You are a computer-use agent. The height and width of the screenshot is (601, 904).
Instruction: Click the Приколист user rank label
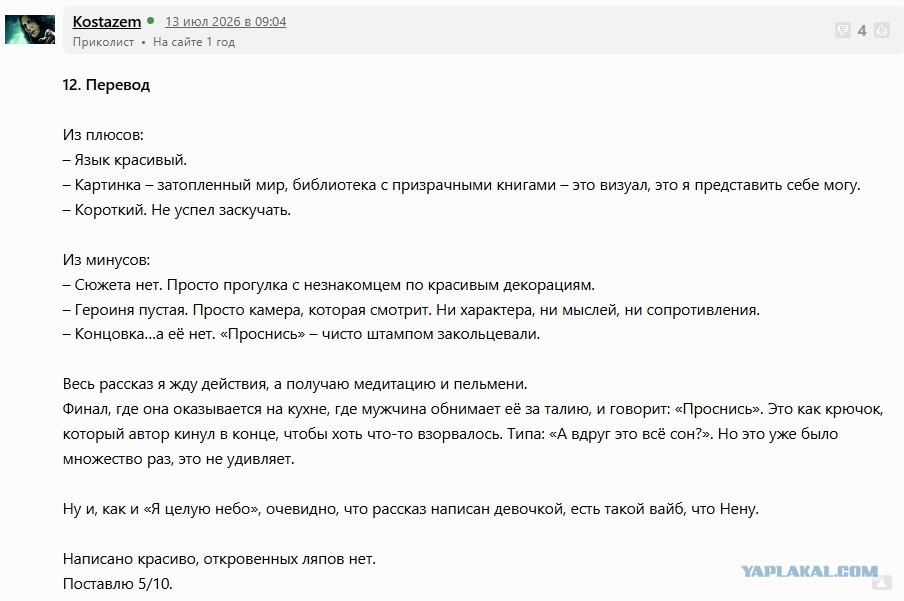(103, 42)
